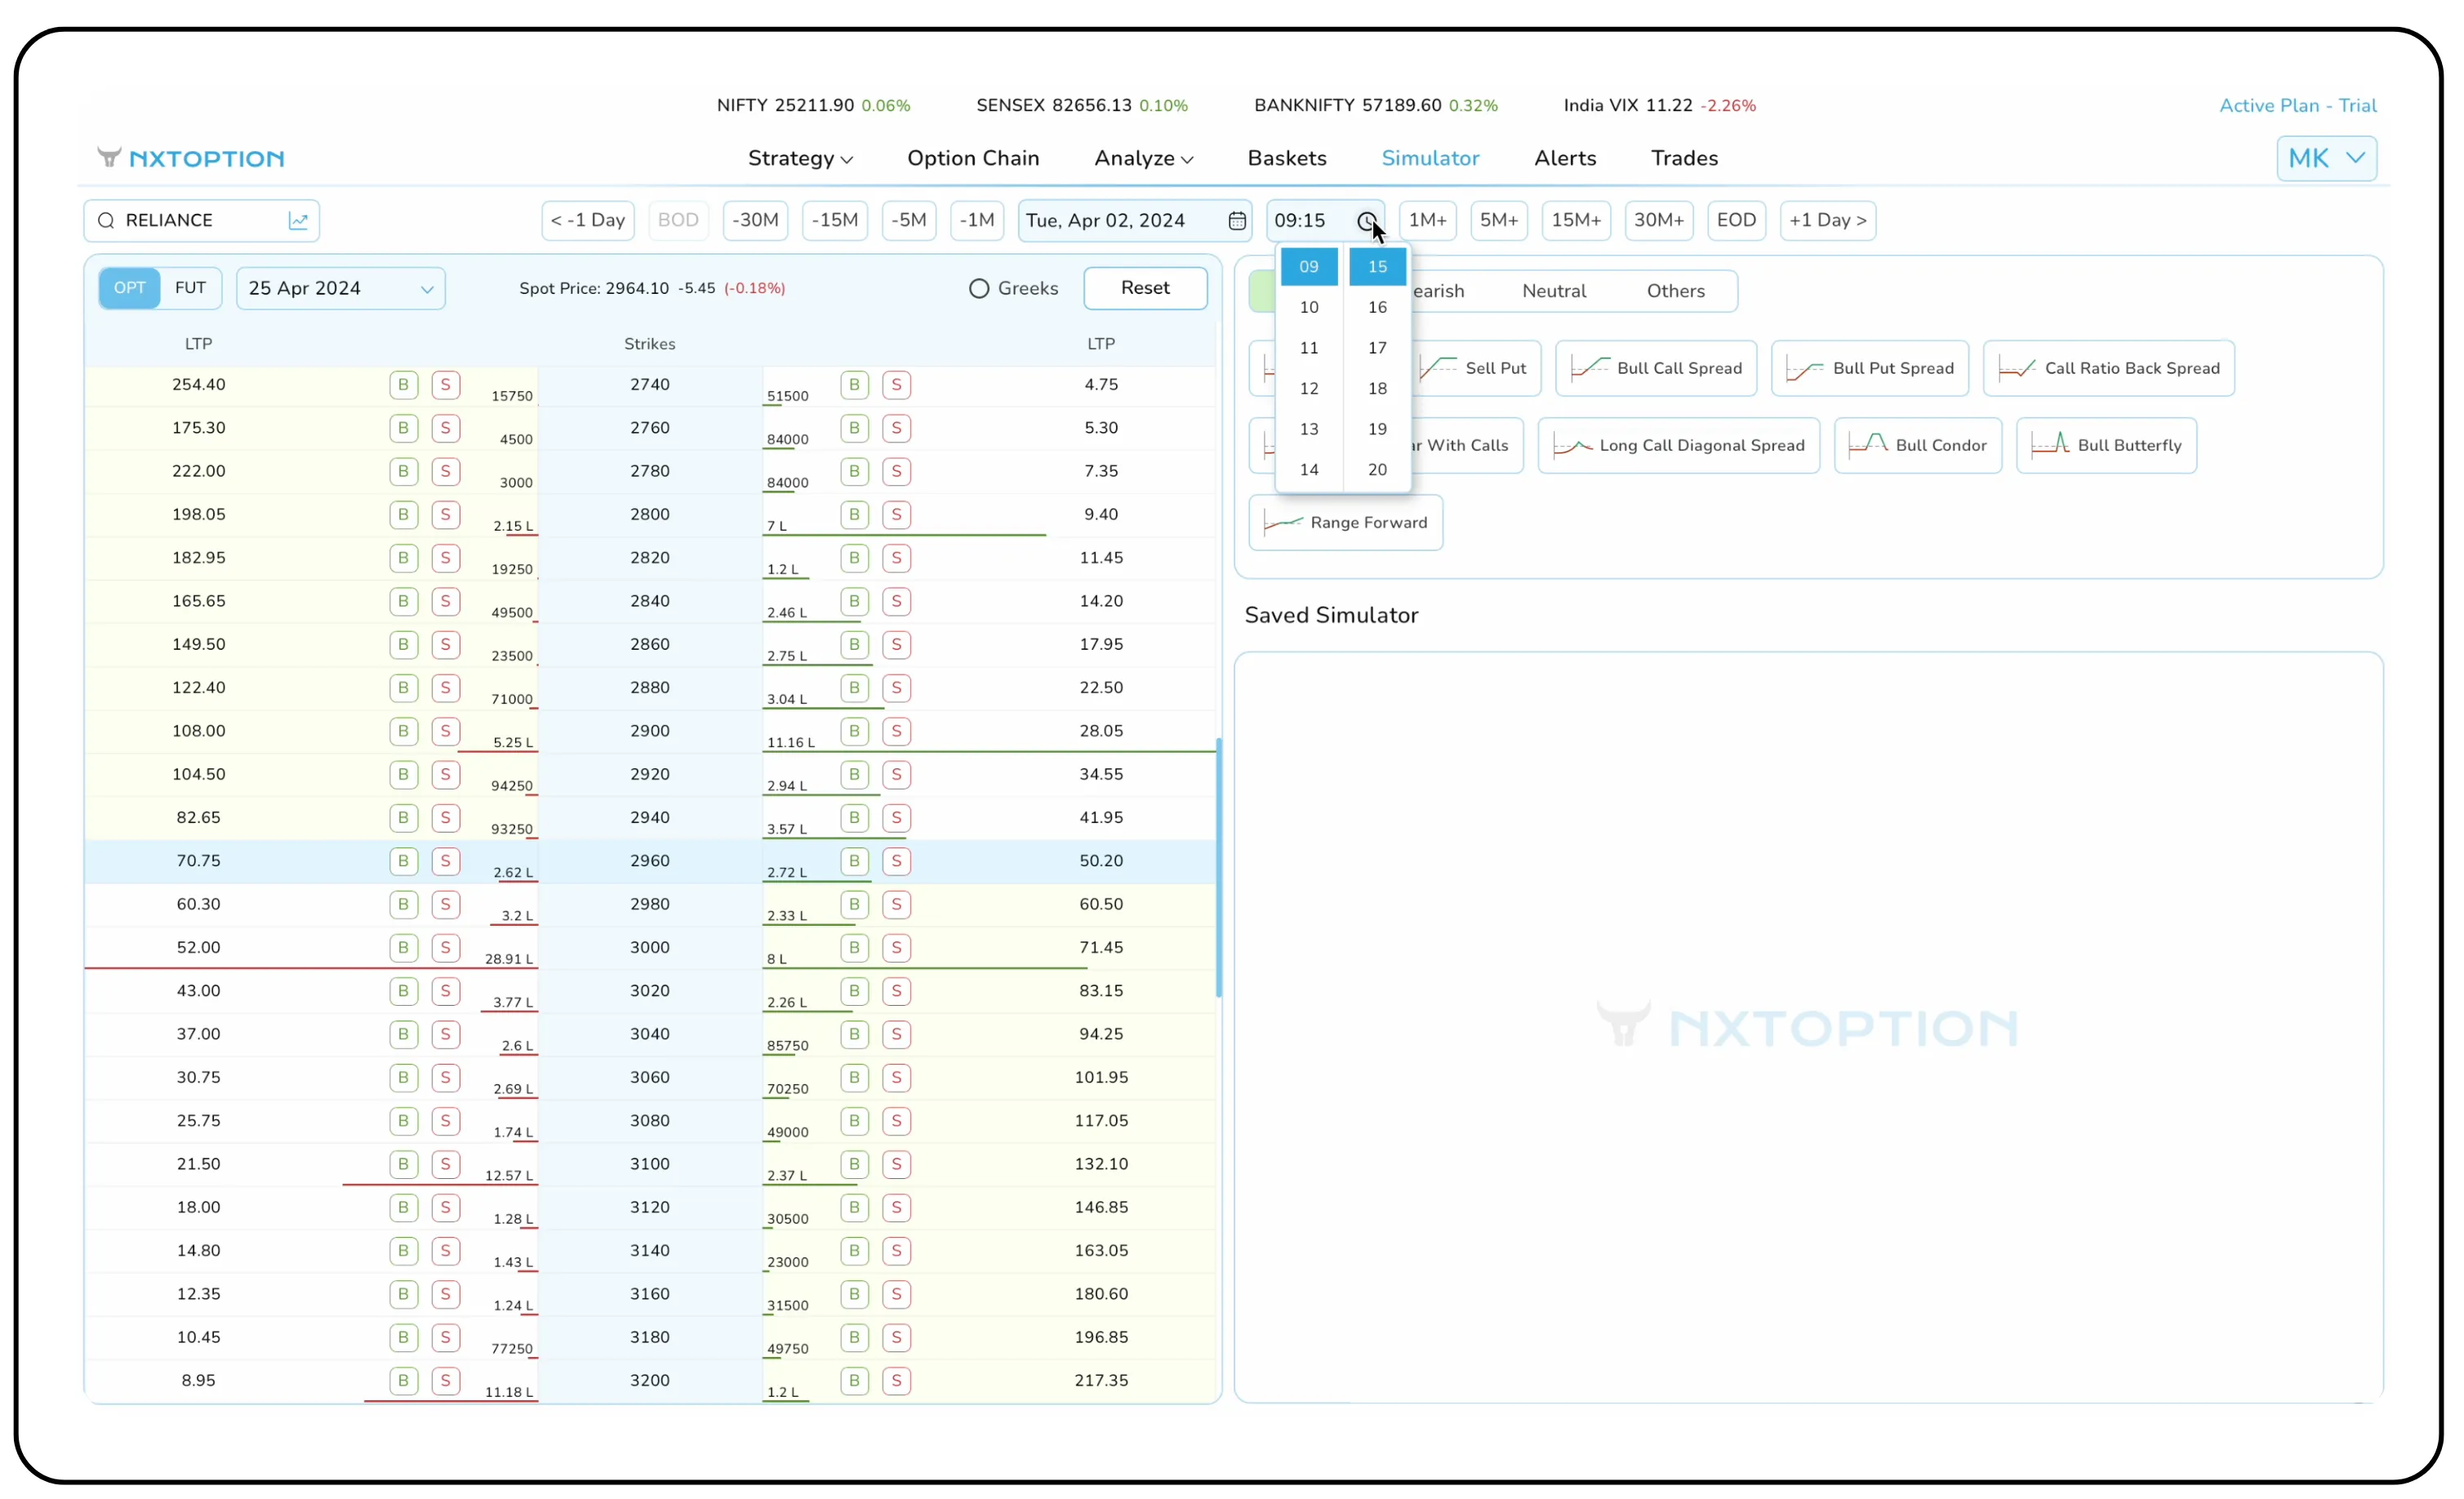Click the NXTOPTION logo
2464x1499 pixels.
click(x=192, y=157)
